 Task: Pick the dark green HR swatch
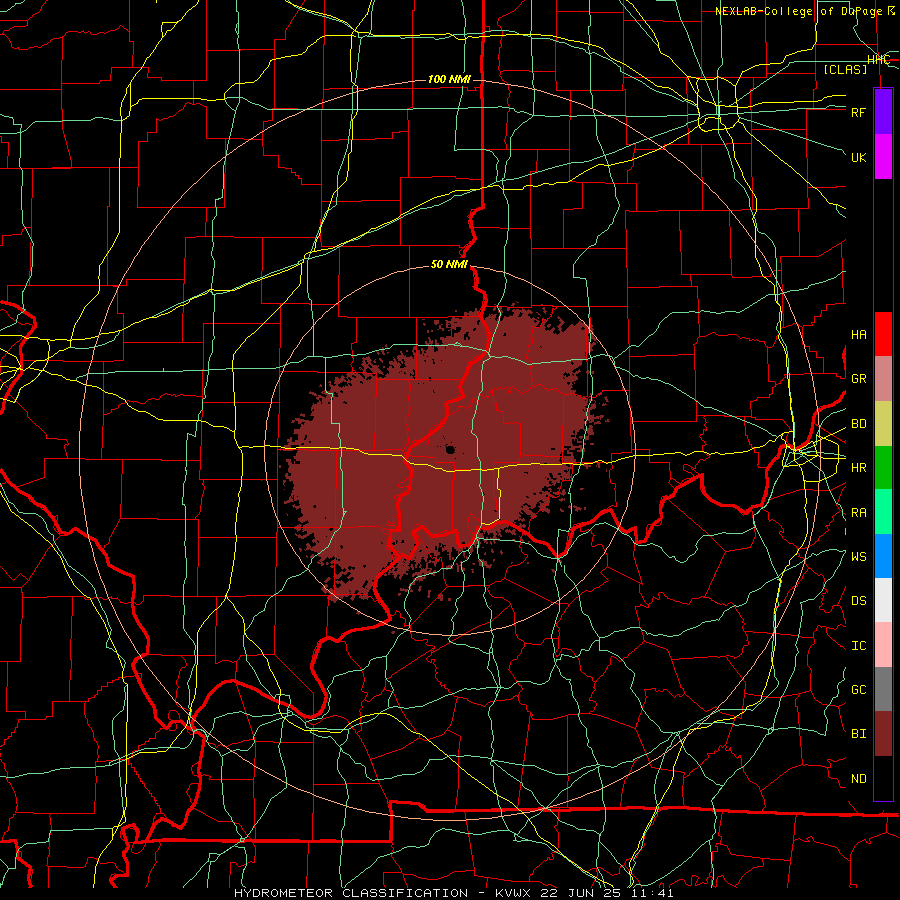[x=883, y=468]
